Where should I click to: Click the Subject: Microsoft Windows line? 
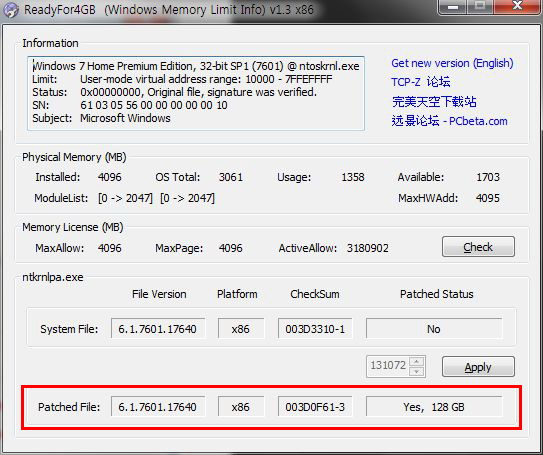pos(101,118)
